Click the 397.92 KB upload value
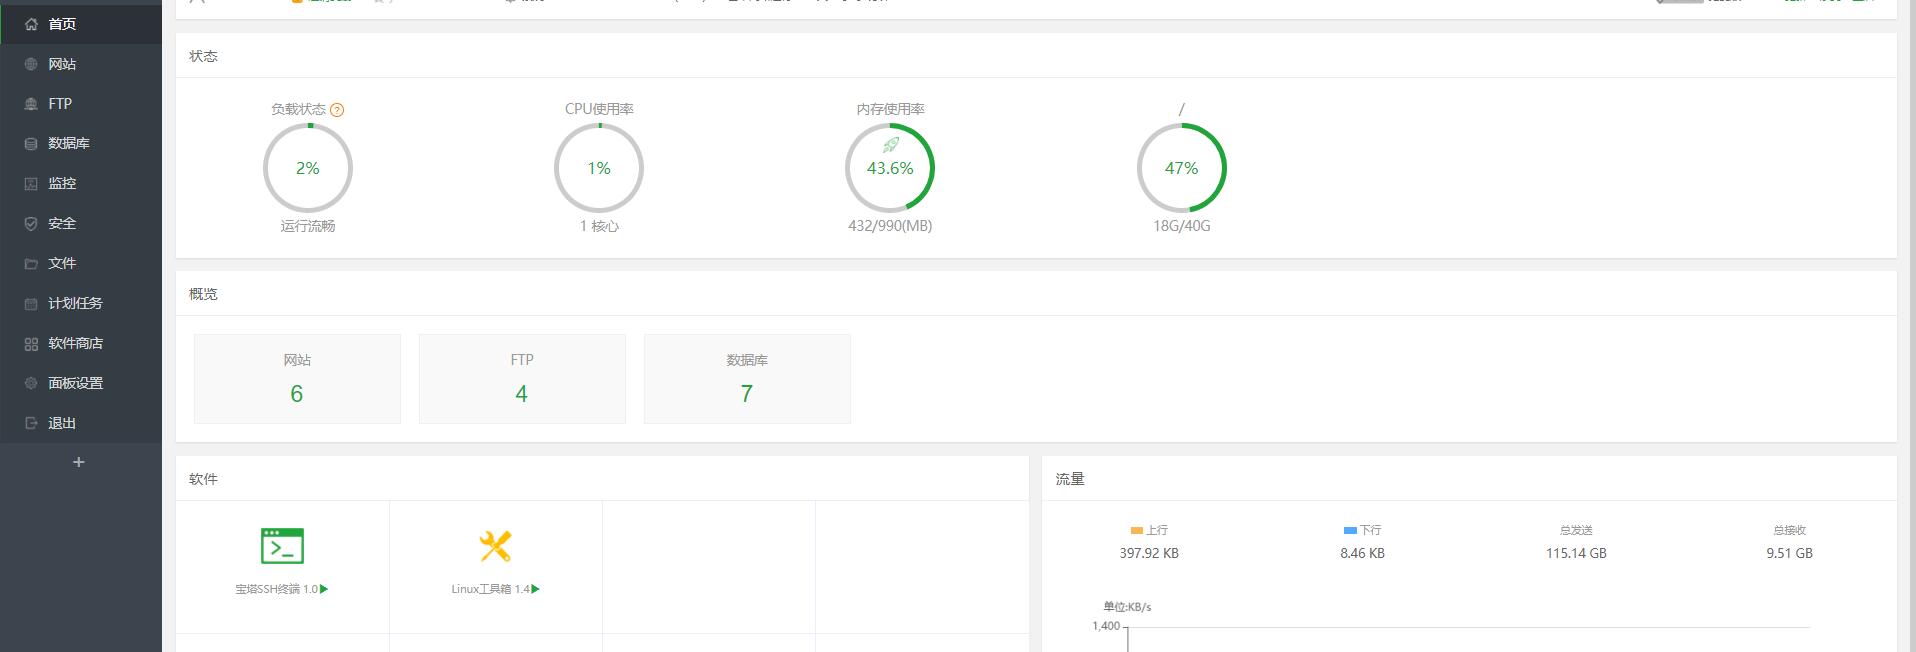The height and width of the screenshot is (652, 1916). coord(1149,553)
